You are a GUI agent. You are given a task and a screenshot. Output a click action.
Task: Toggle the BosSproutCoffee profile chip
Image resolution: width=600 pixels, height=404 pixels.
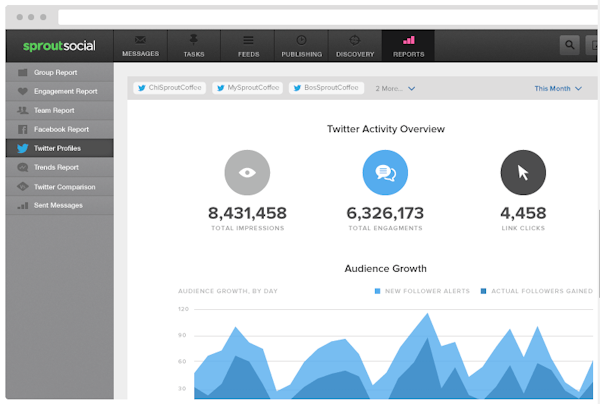click(x=327, y=88)
